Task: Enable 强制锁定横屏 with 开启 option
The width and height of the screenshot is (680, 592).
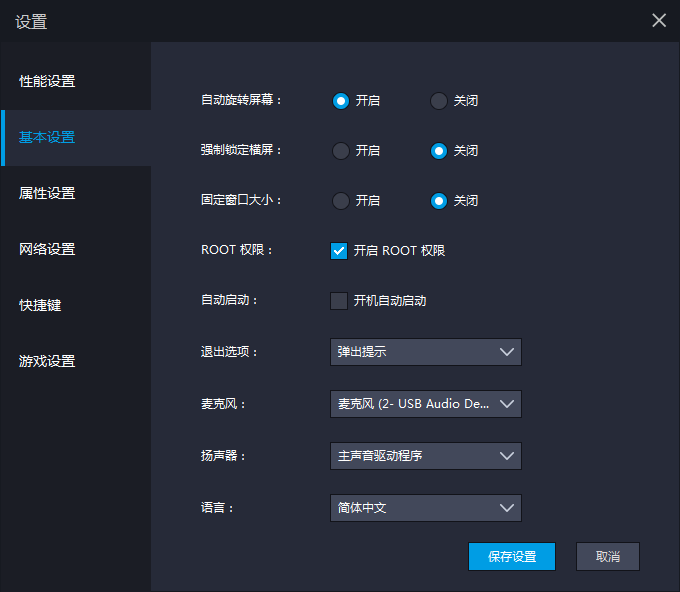Action: 341,151
